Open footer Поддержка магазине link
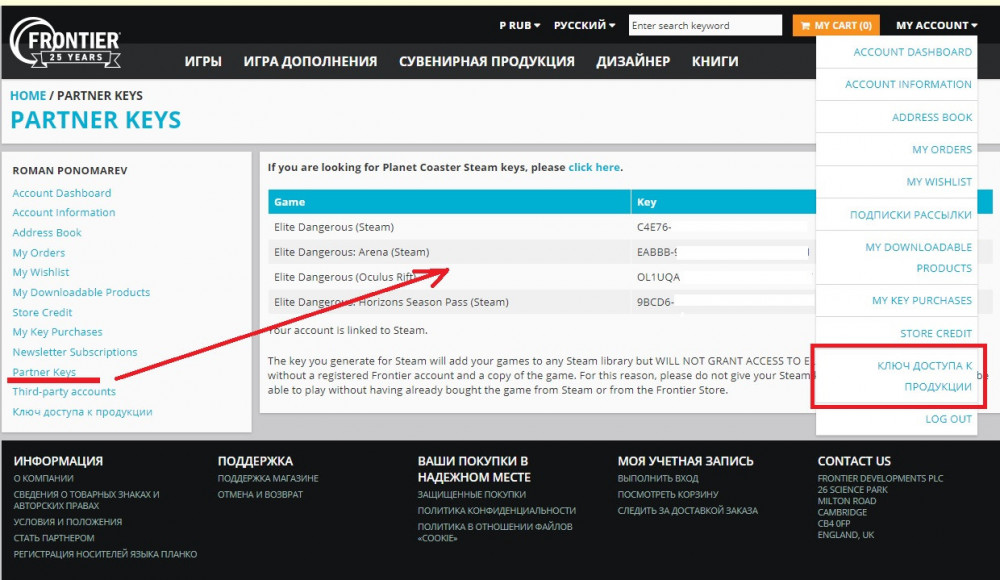1000x580 pixels. pyautogui.click(x=268, y=479)
